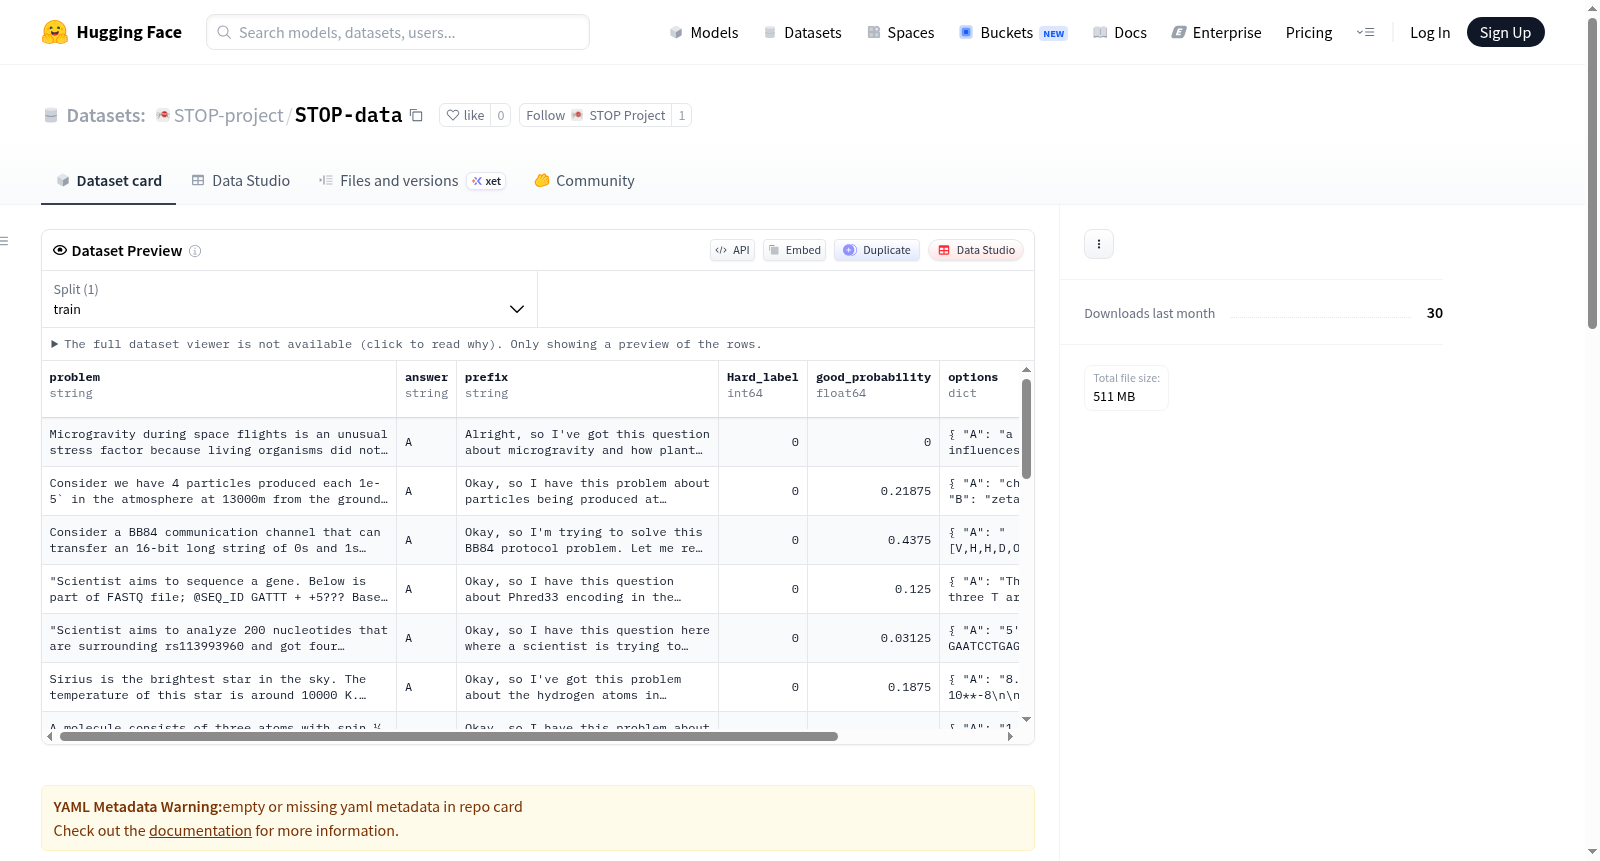Screen dimensions: 1600x861
Task: Click the page's main vertical scrollbar
Action: point(1592,174)
